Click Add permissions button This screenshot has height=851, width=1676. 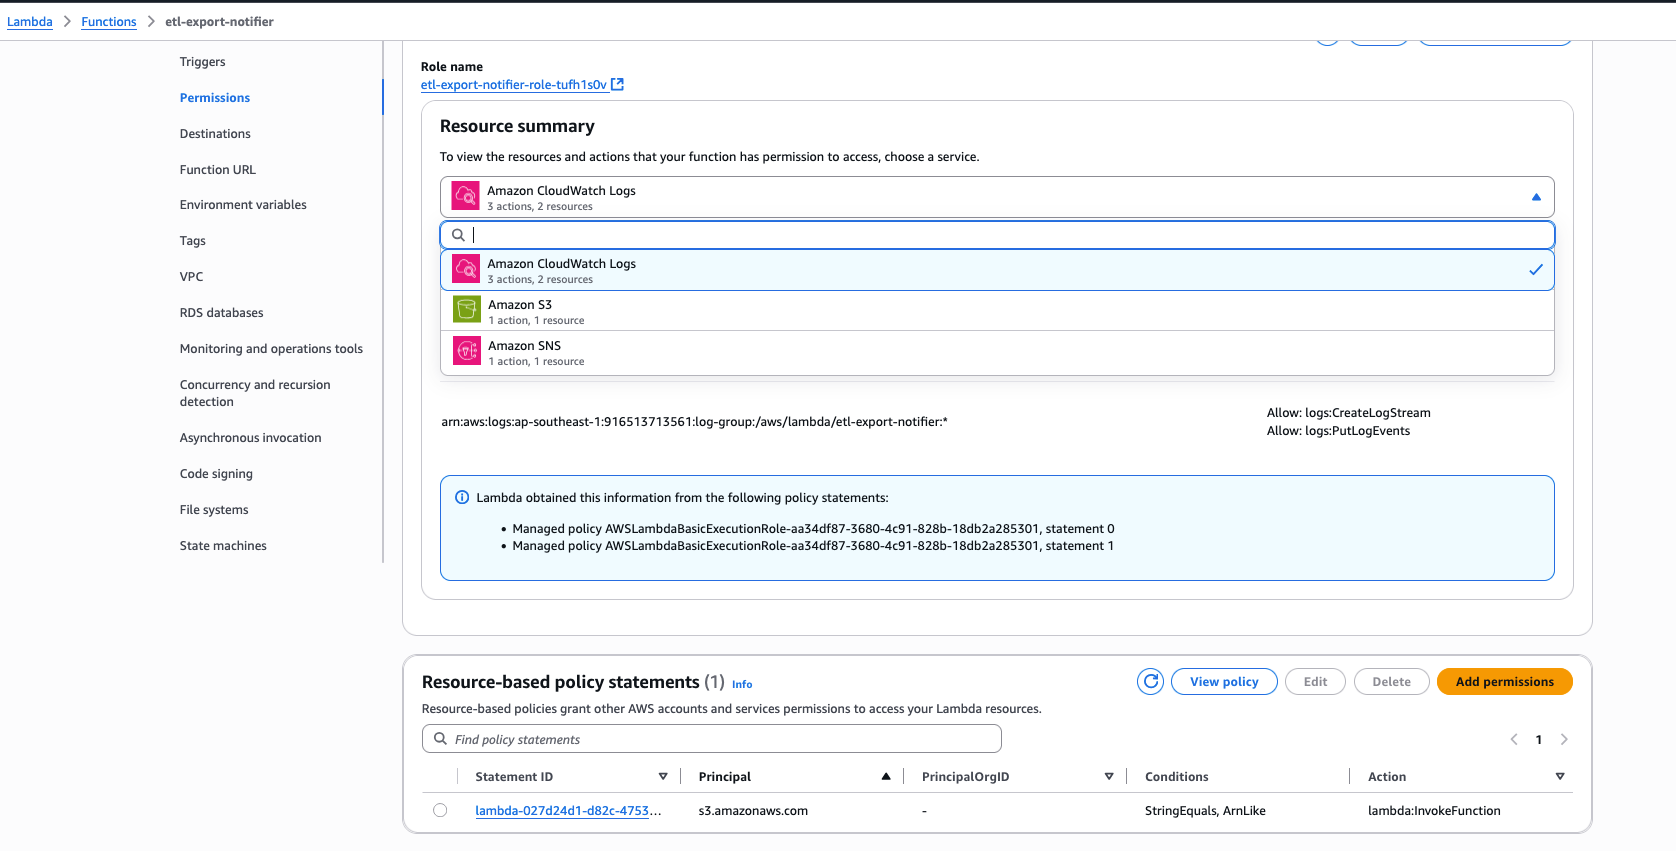(1504, 682)
